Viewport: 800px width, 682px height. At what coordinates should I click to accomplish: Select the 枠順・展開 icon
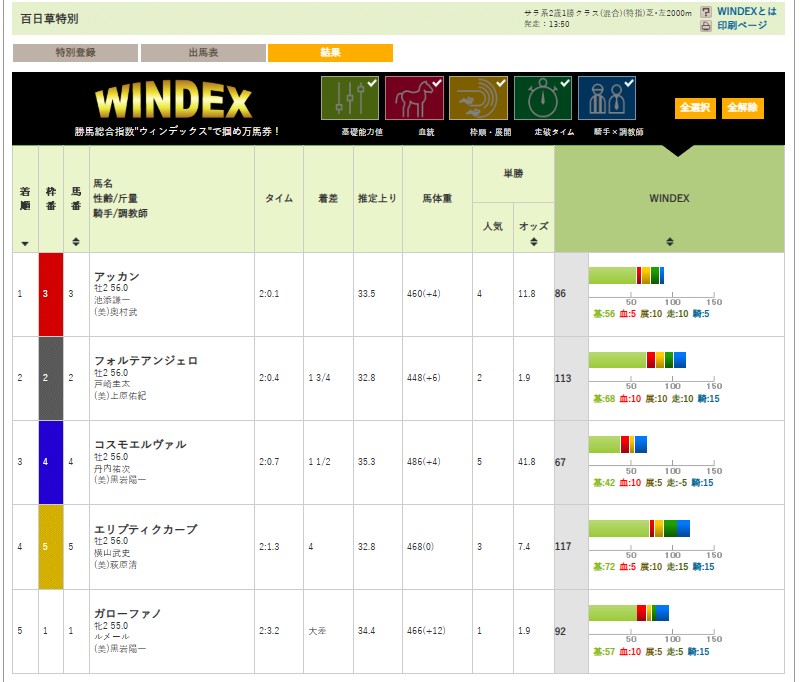(478, 98)
